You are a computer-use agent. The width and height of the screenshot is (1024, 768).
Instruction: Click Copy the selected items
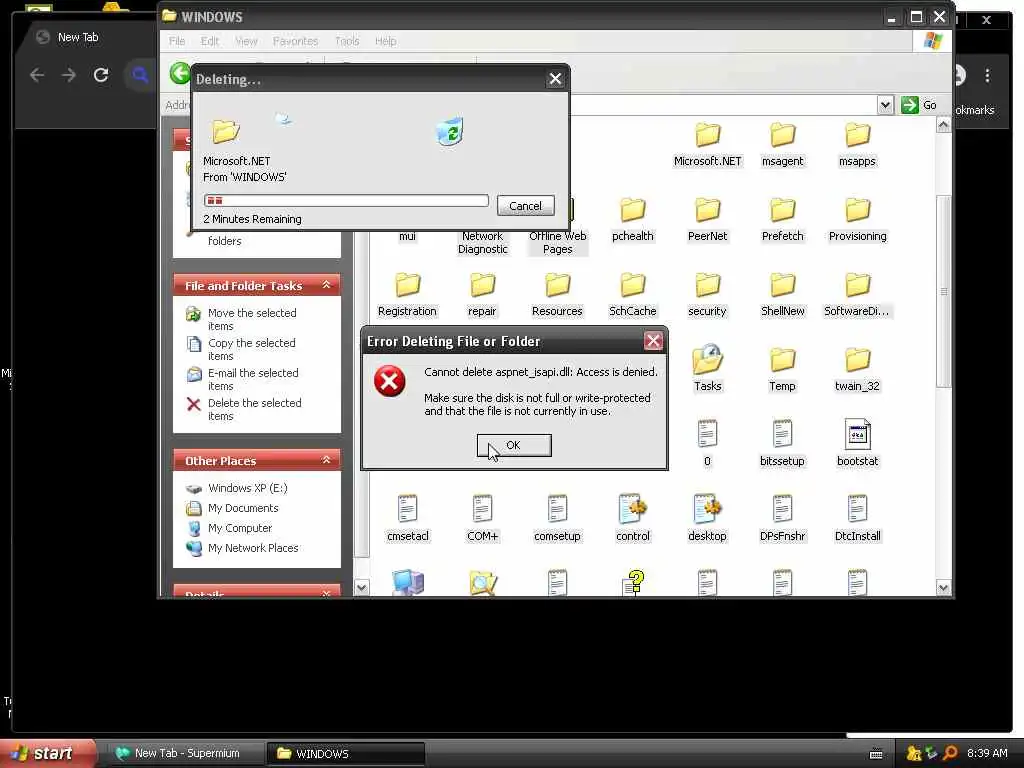(x=251, y=349)
